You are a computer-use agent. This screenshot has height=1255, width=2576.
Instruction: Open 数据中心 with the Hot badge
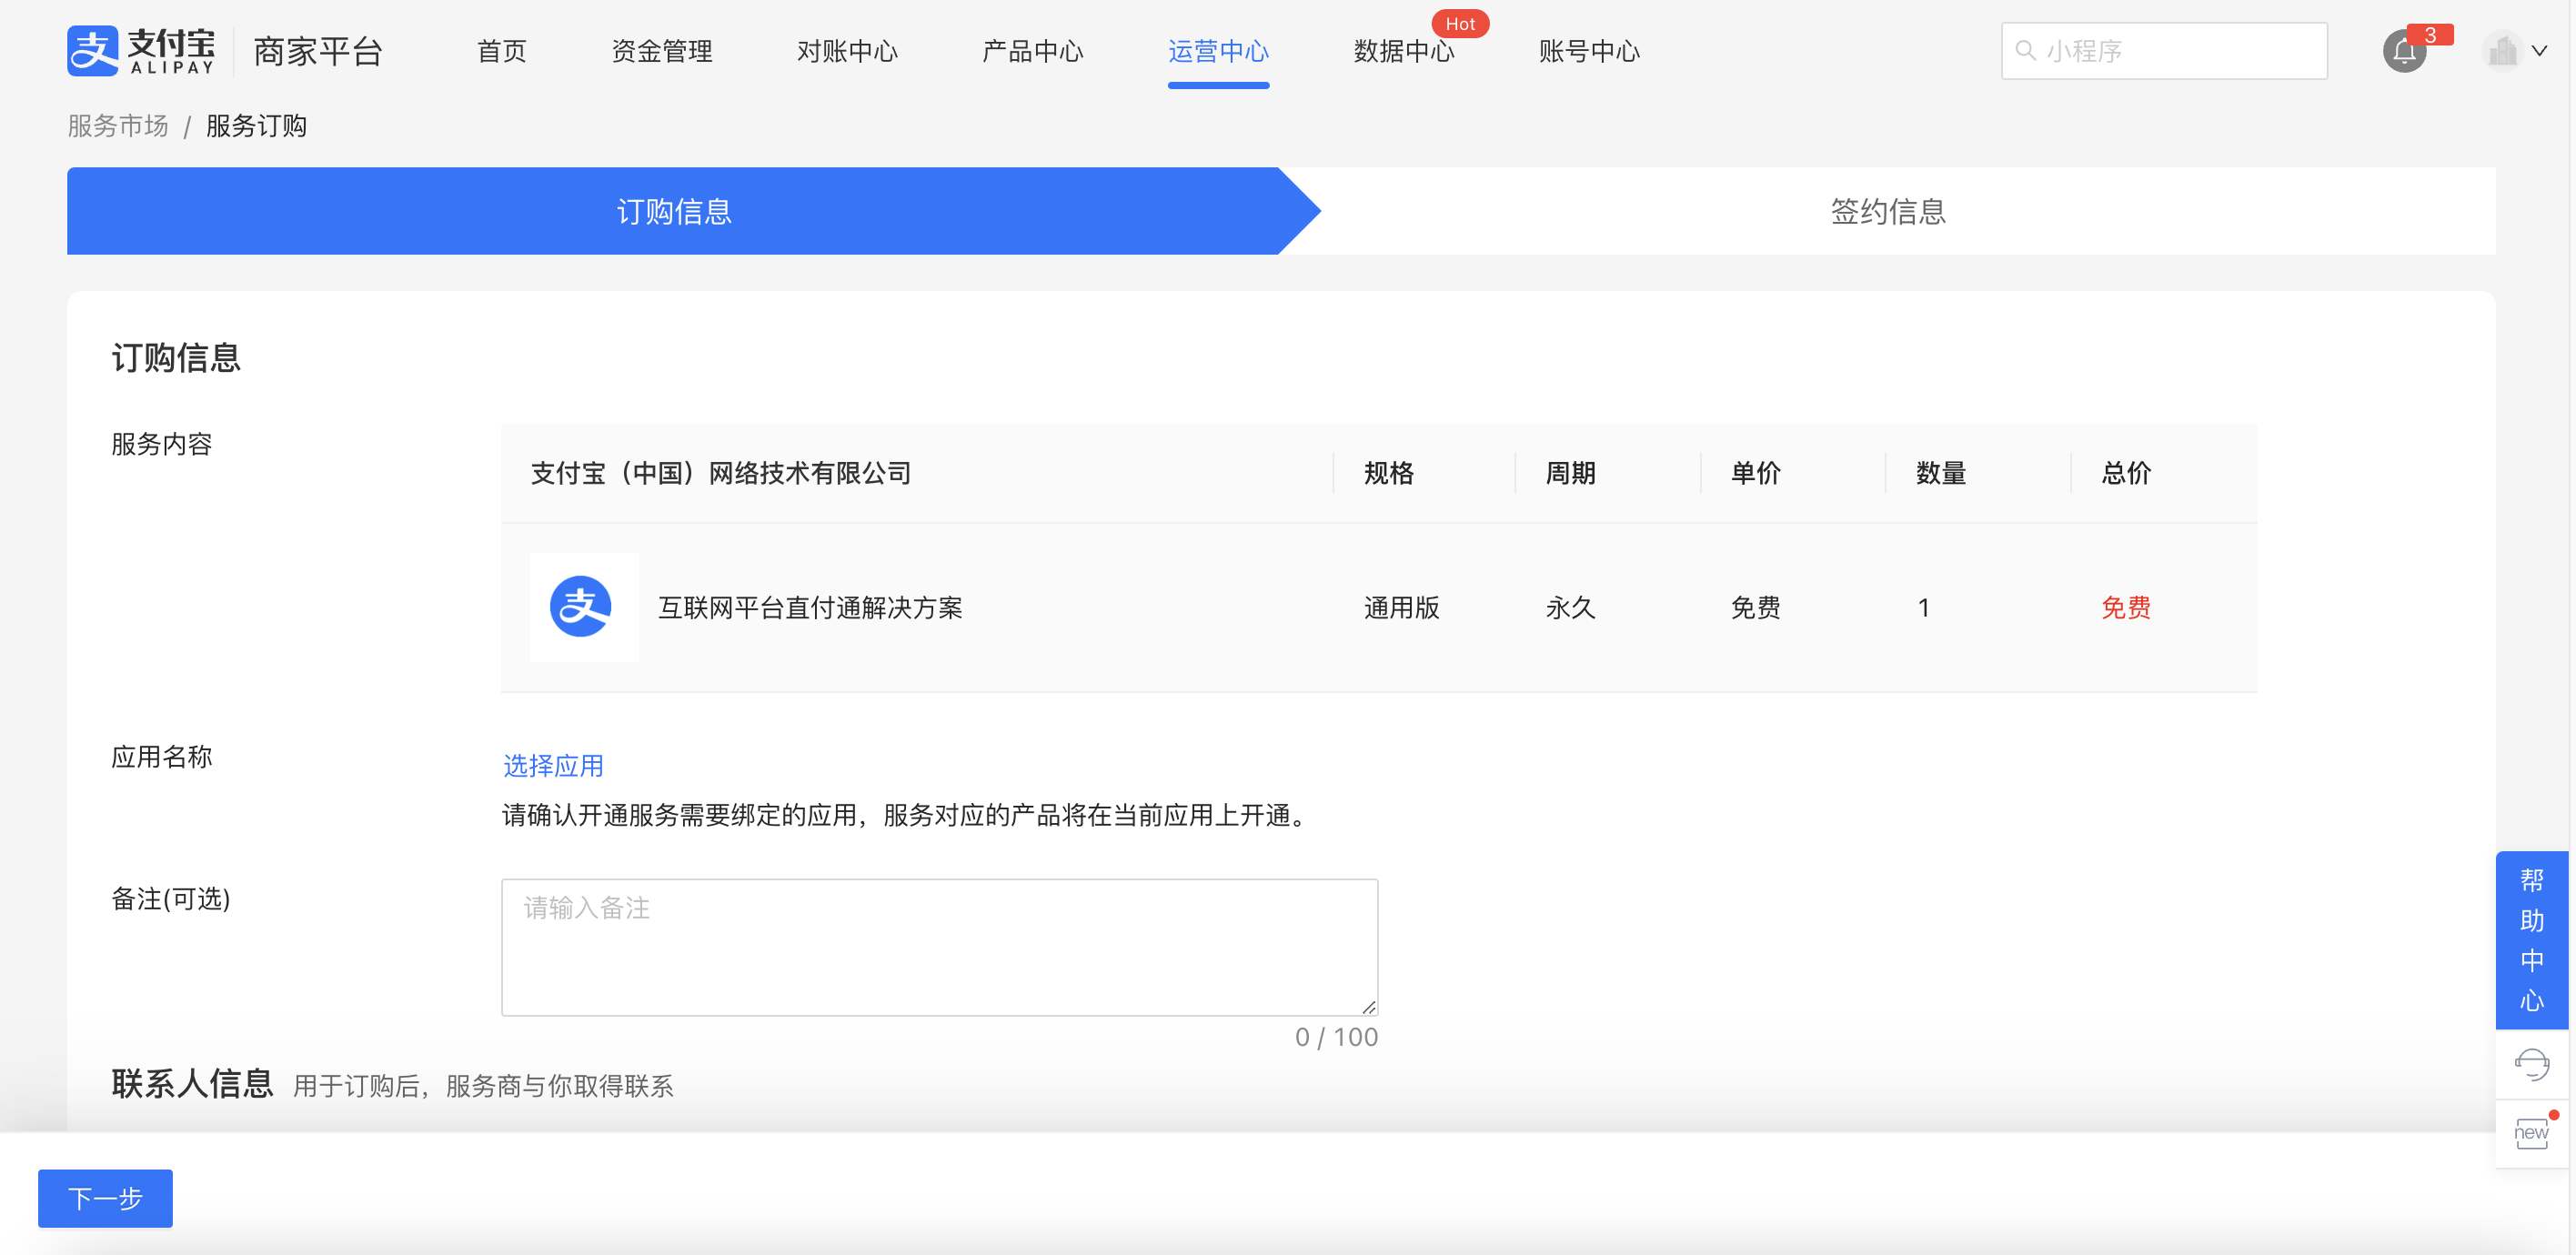[1403, 51]
